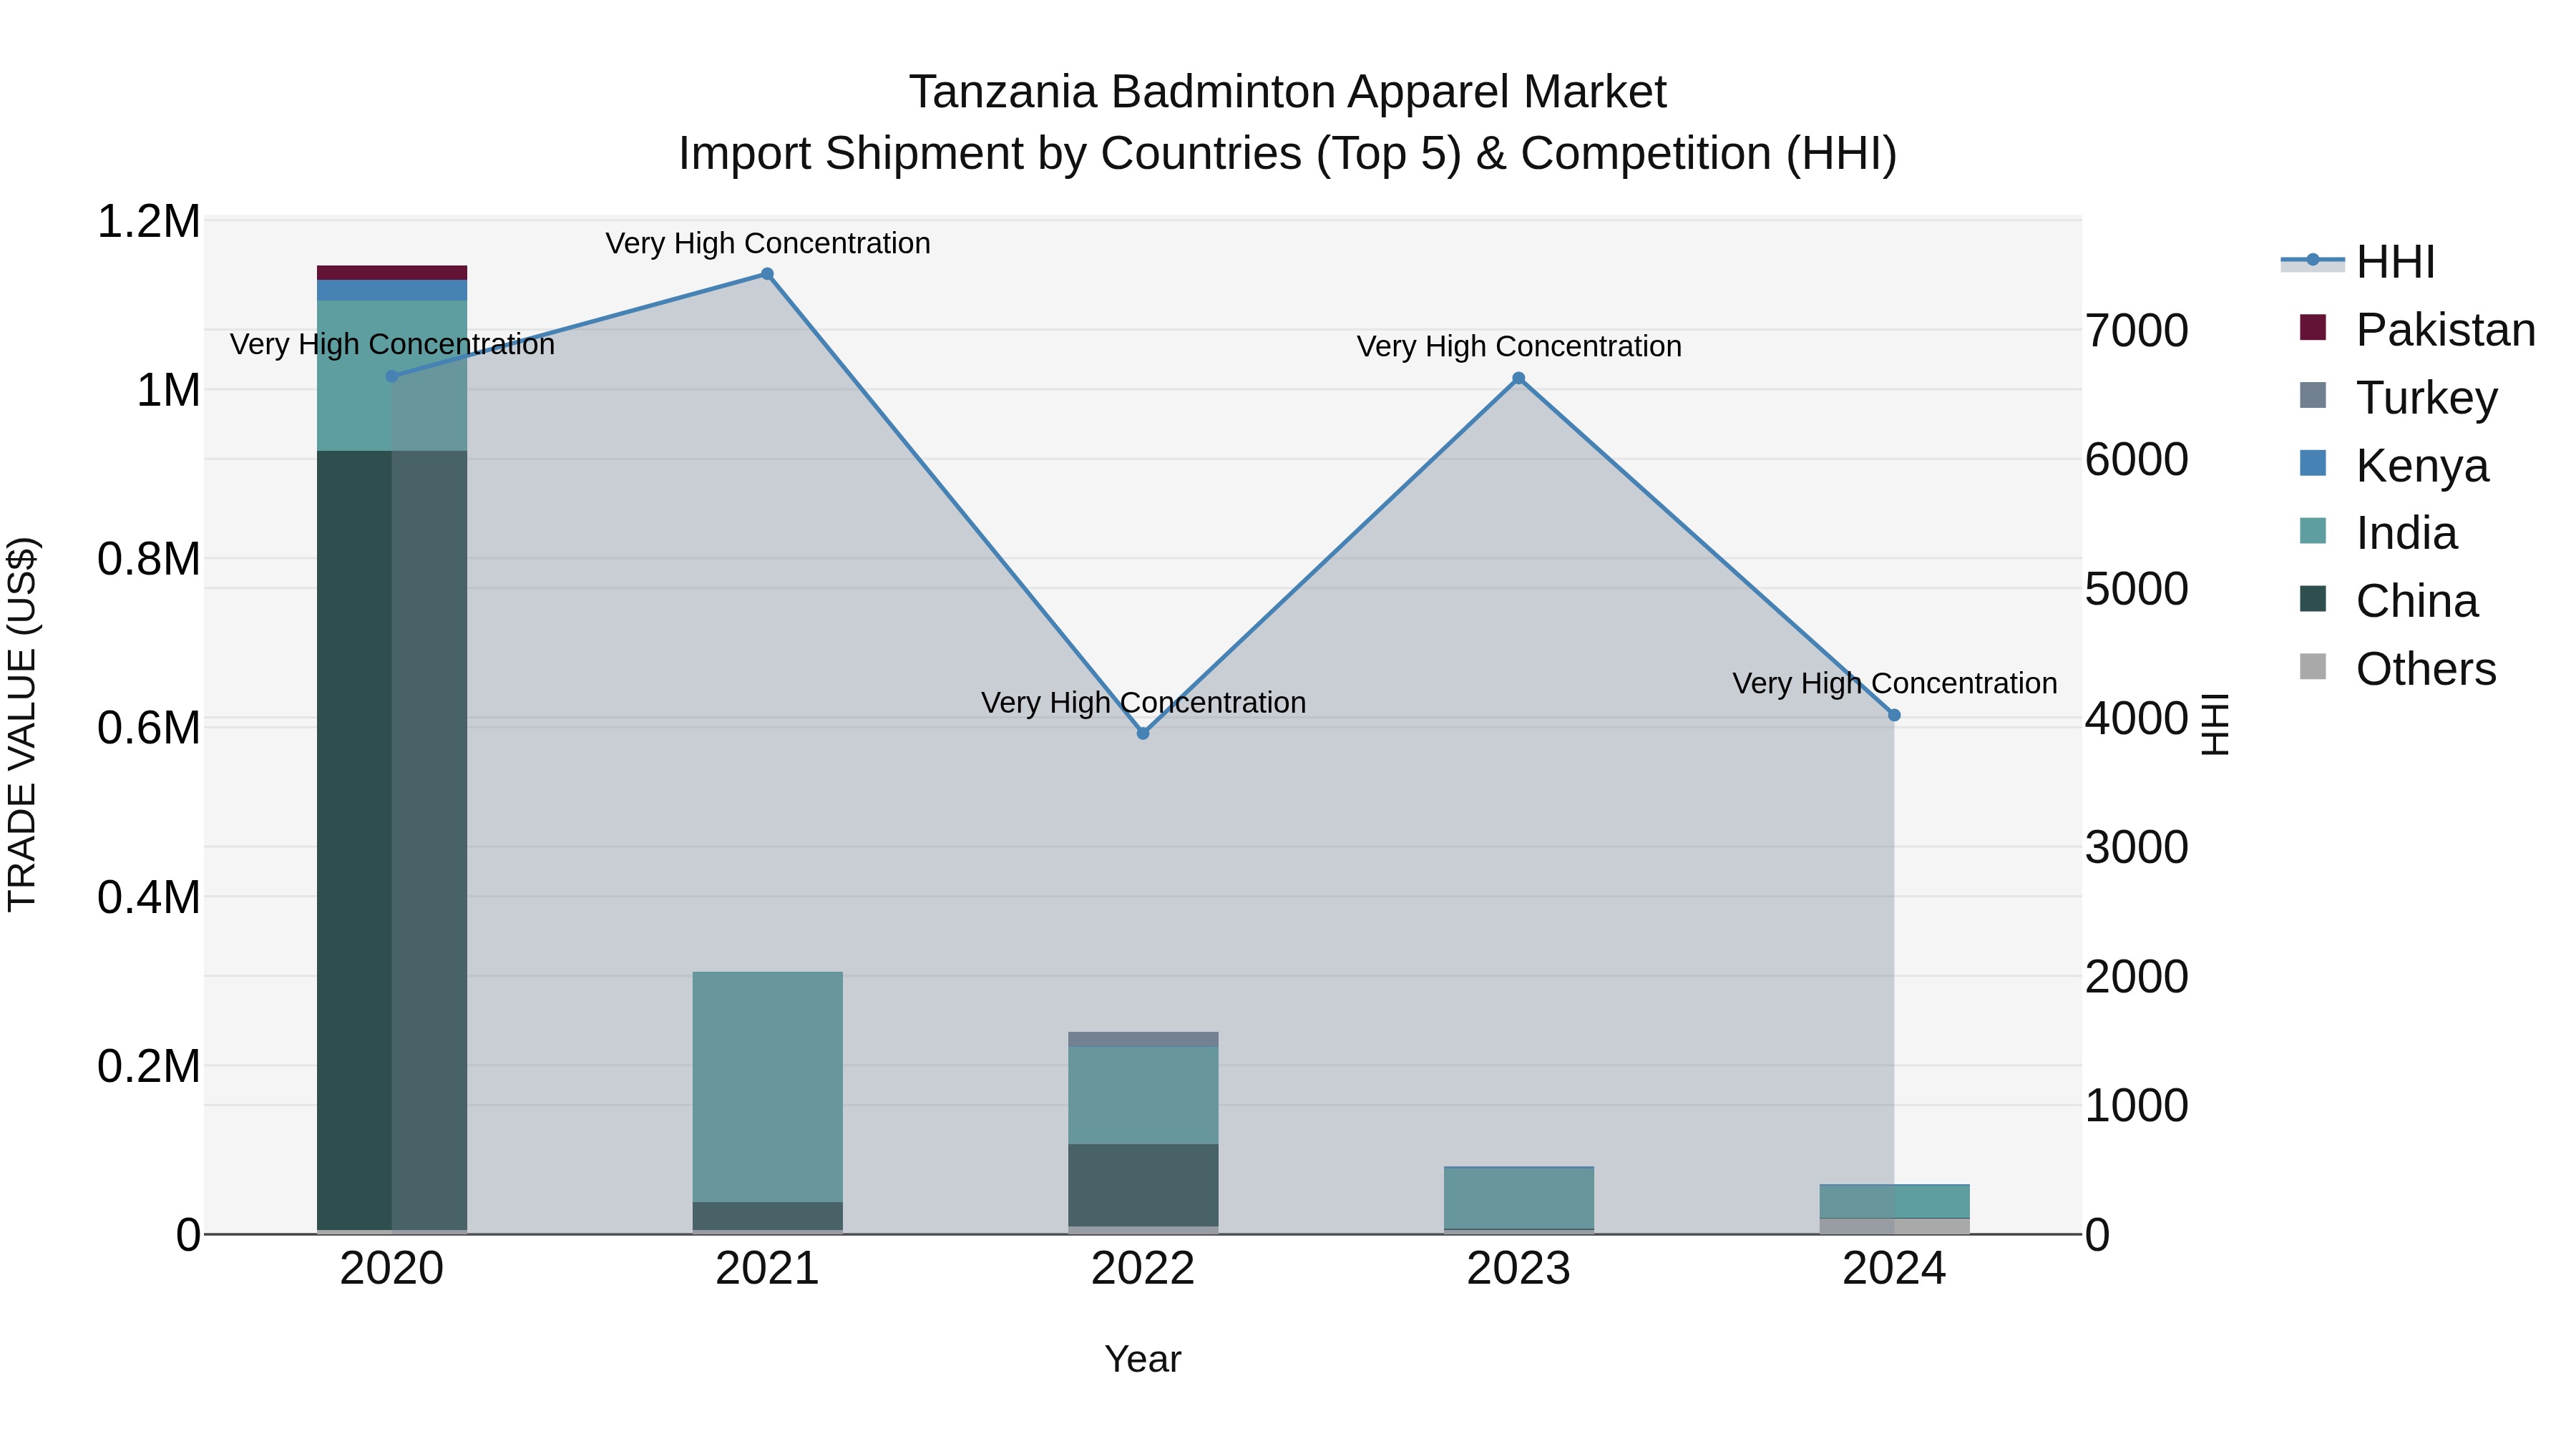
Task: Click the 0.8M left axis tick
Action: tap(148, 560)
